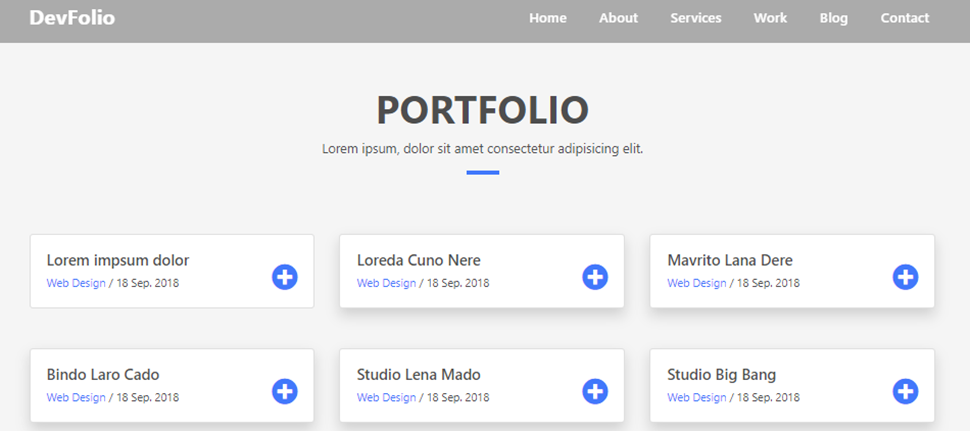Open Web Design link under Lorem impsum dolor
970x431 pixels.
click(x=76, y=283)
